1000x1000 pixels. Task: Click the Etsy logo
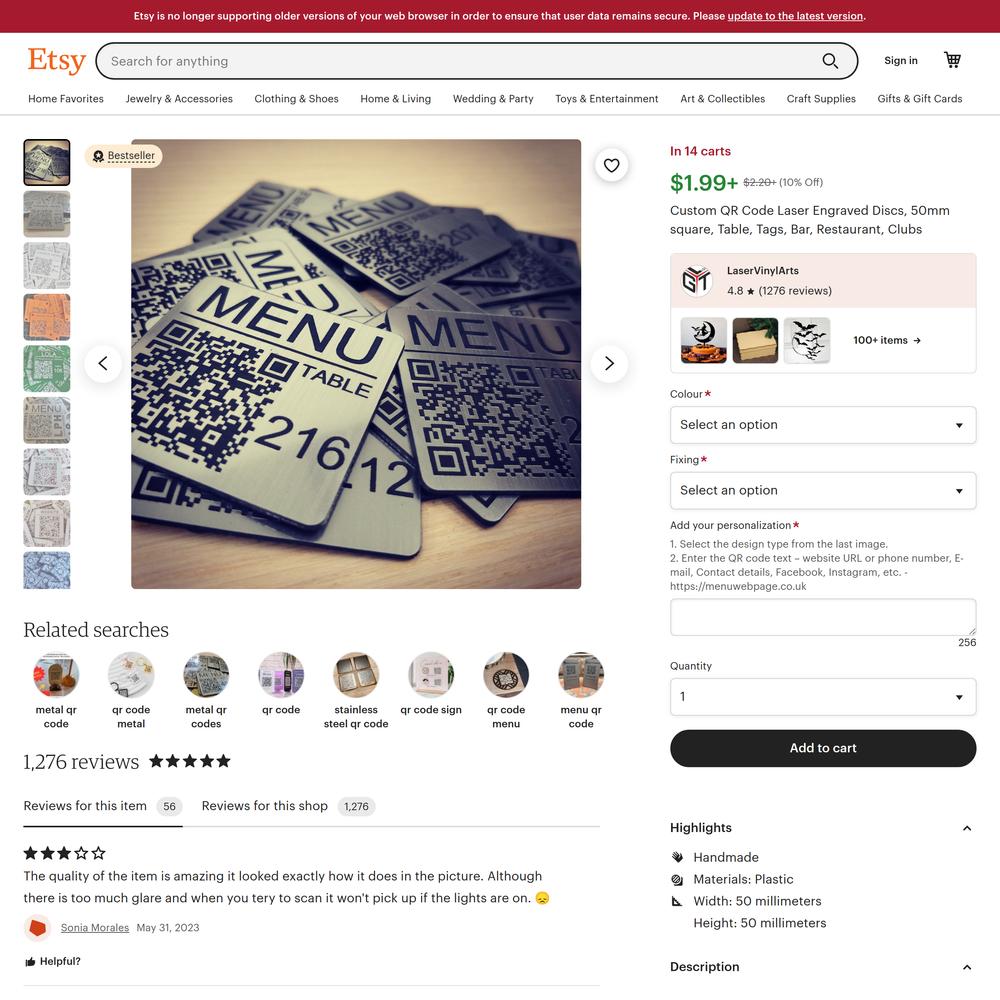56,61
